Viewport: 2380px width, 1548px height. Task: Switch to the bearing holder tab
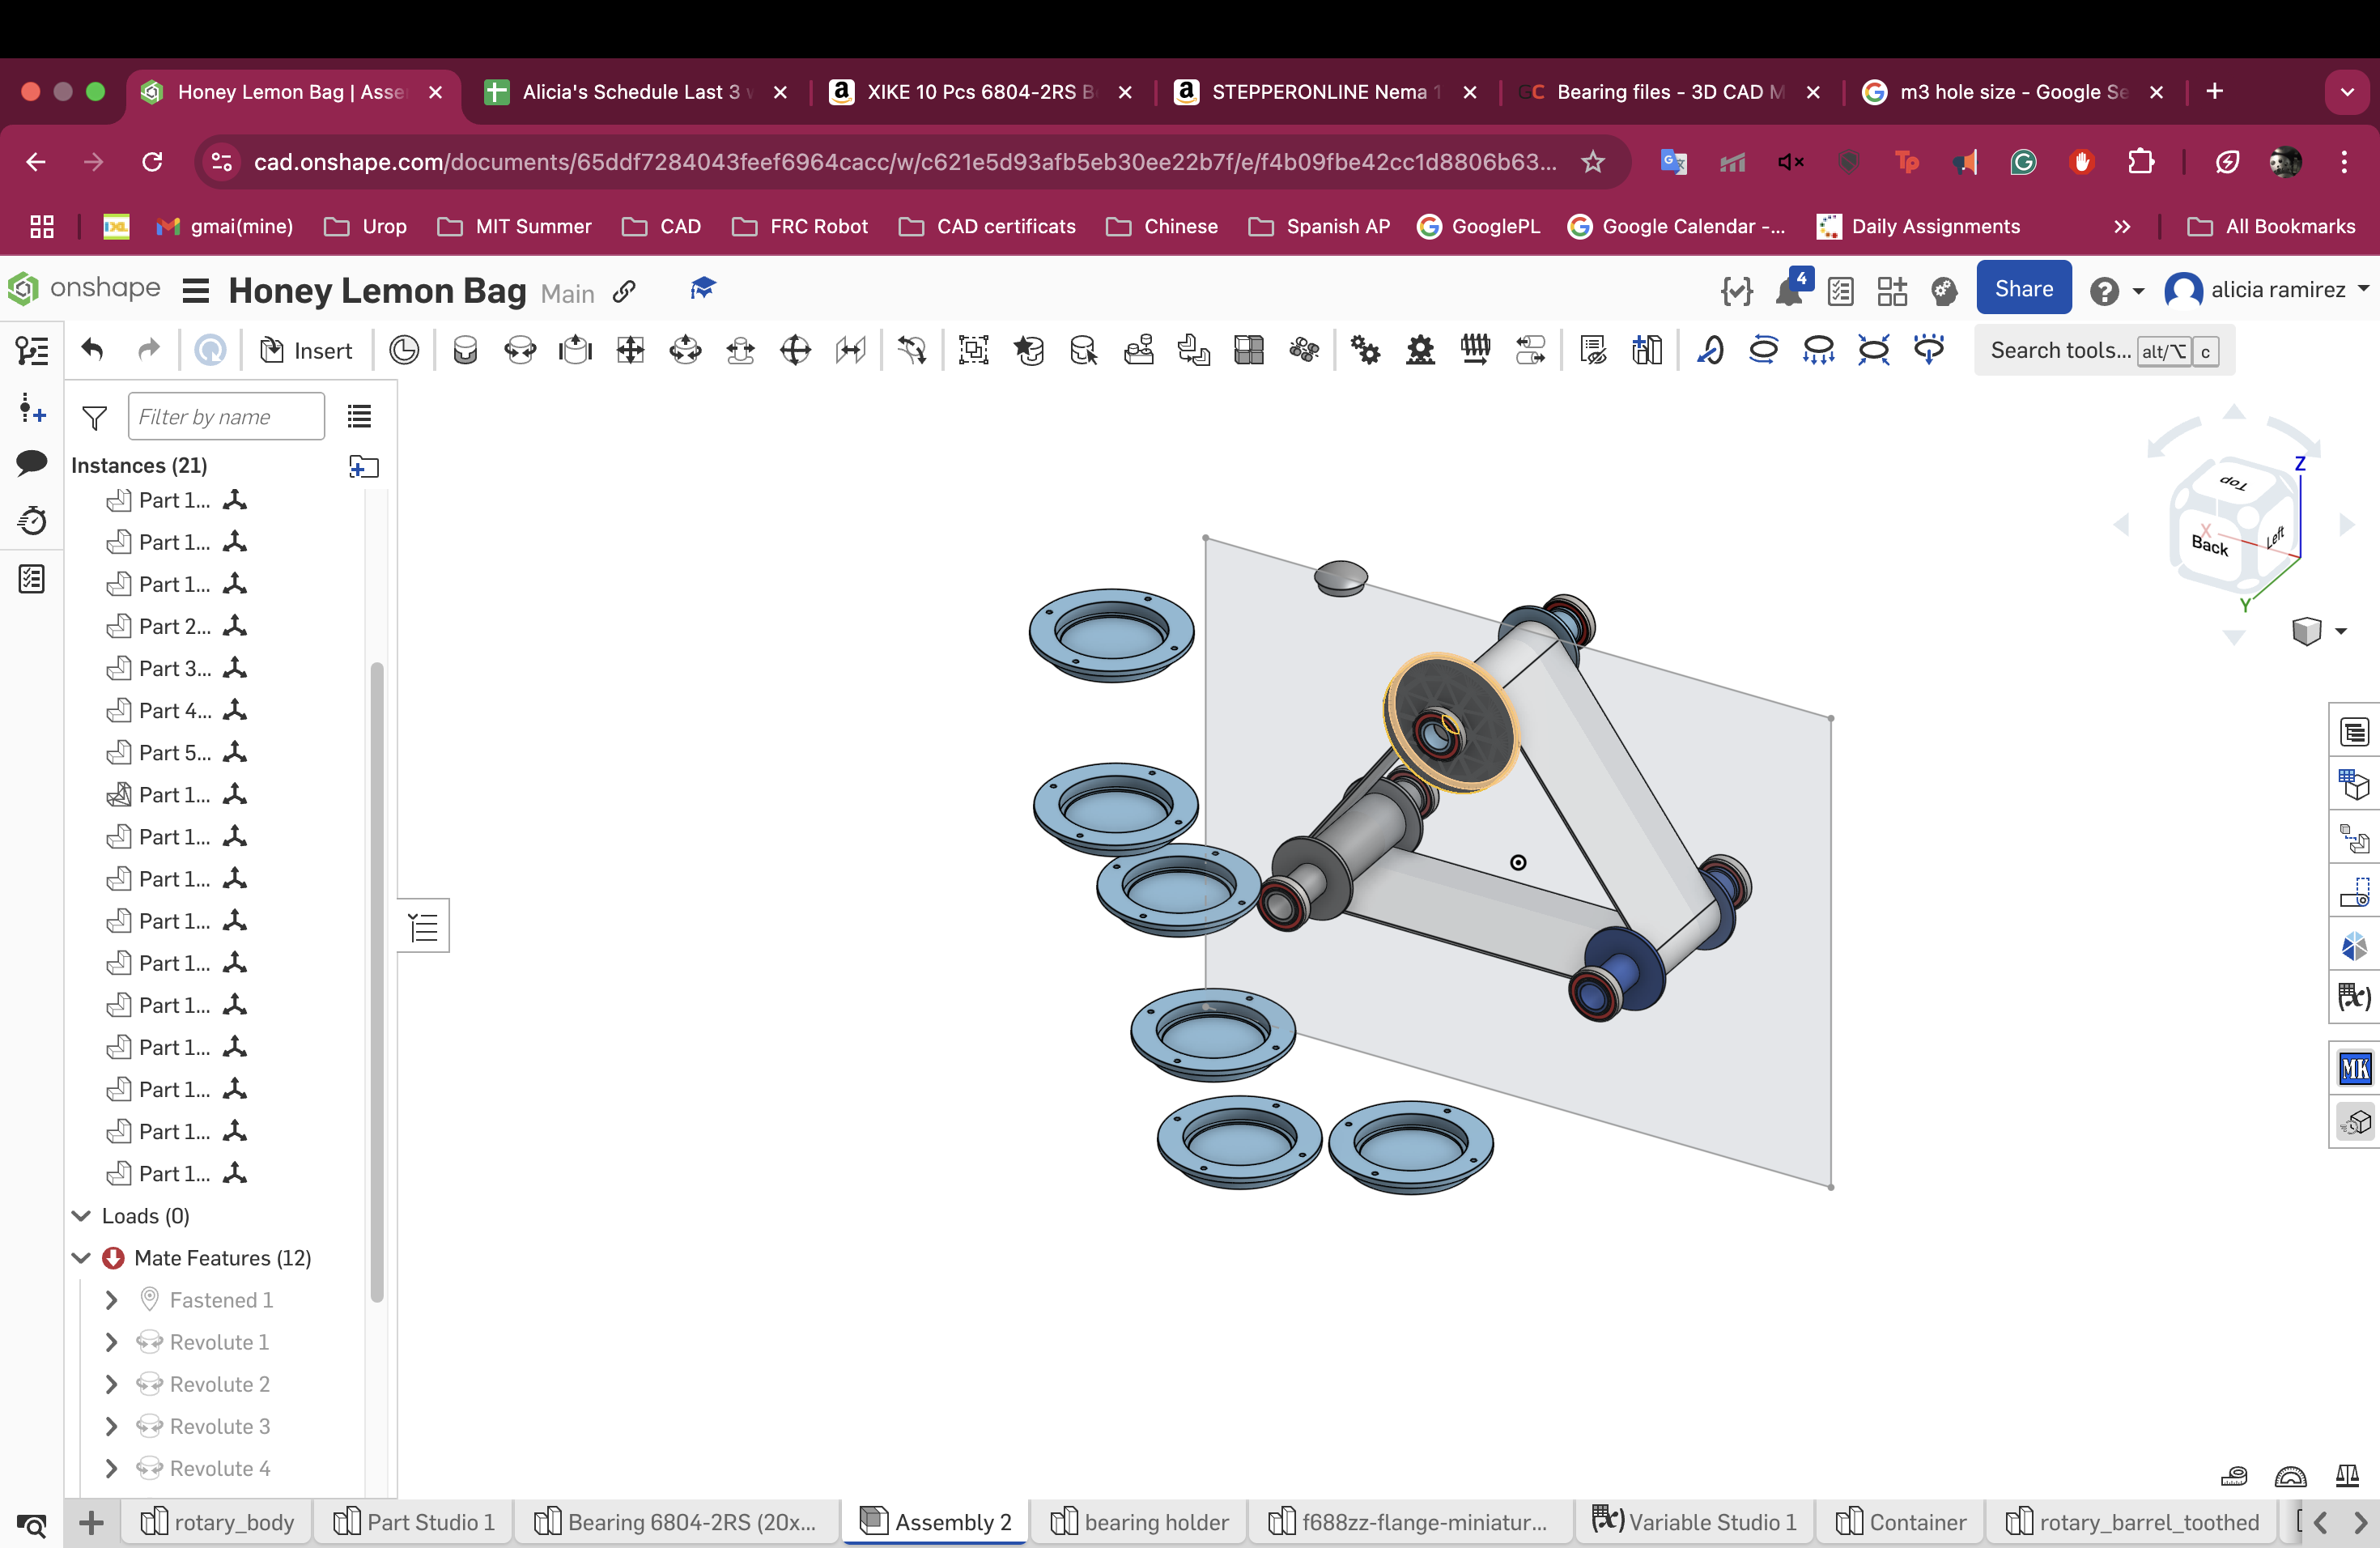1139,1522
